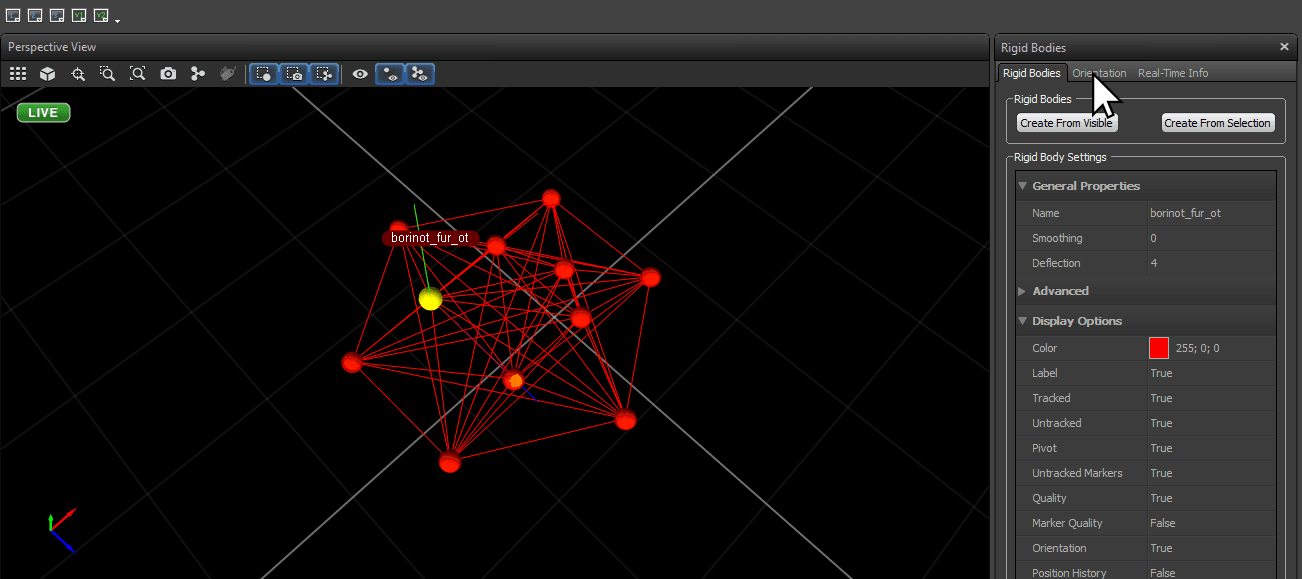Select the Marker Quality property label

pyautogui.click(x=1067, y=523)
